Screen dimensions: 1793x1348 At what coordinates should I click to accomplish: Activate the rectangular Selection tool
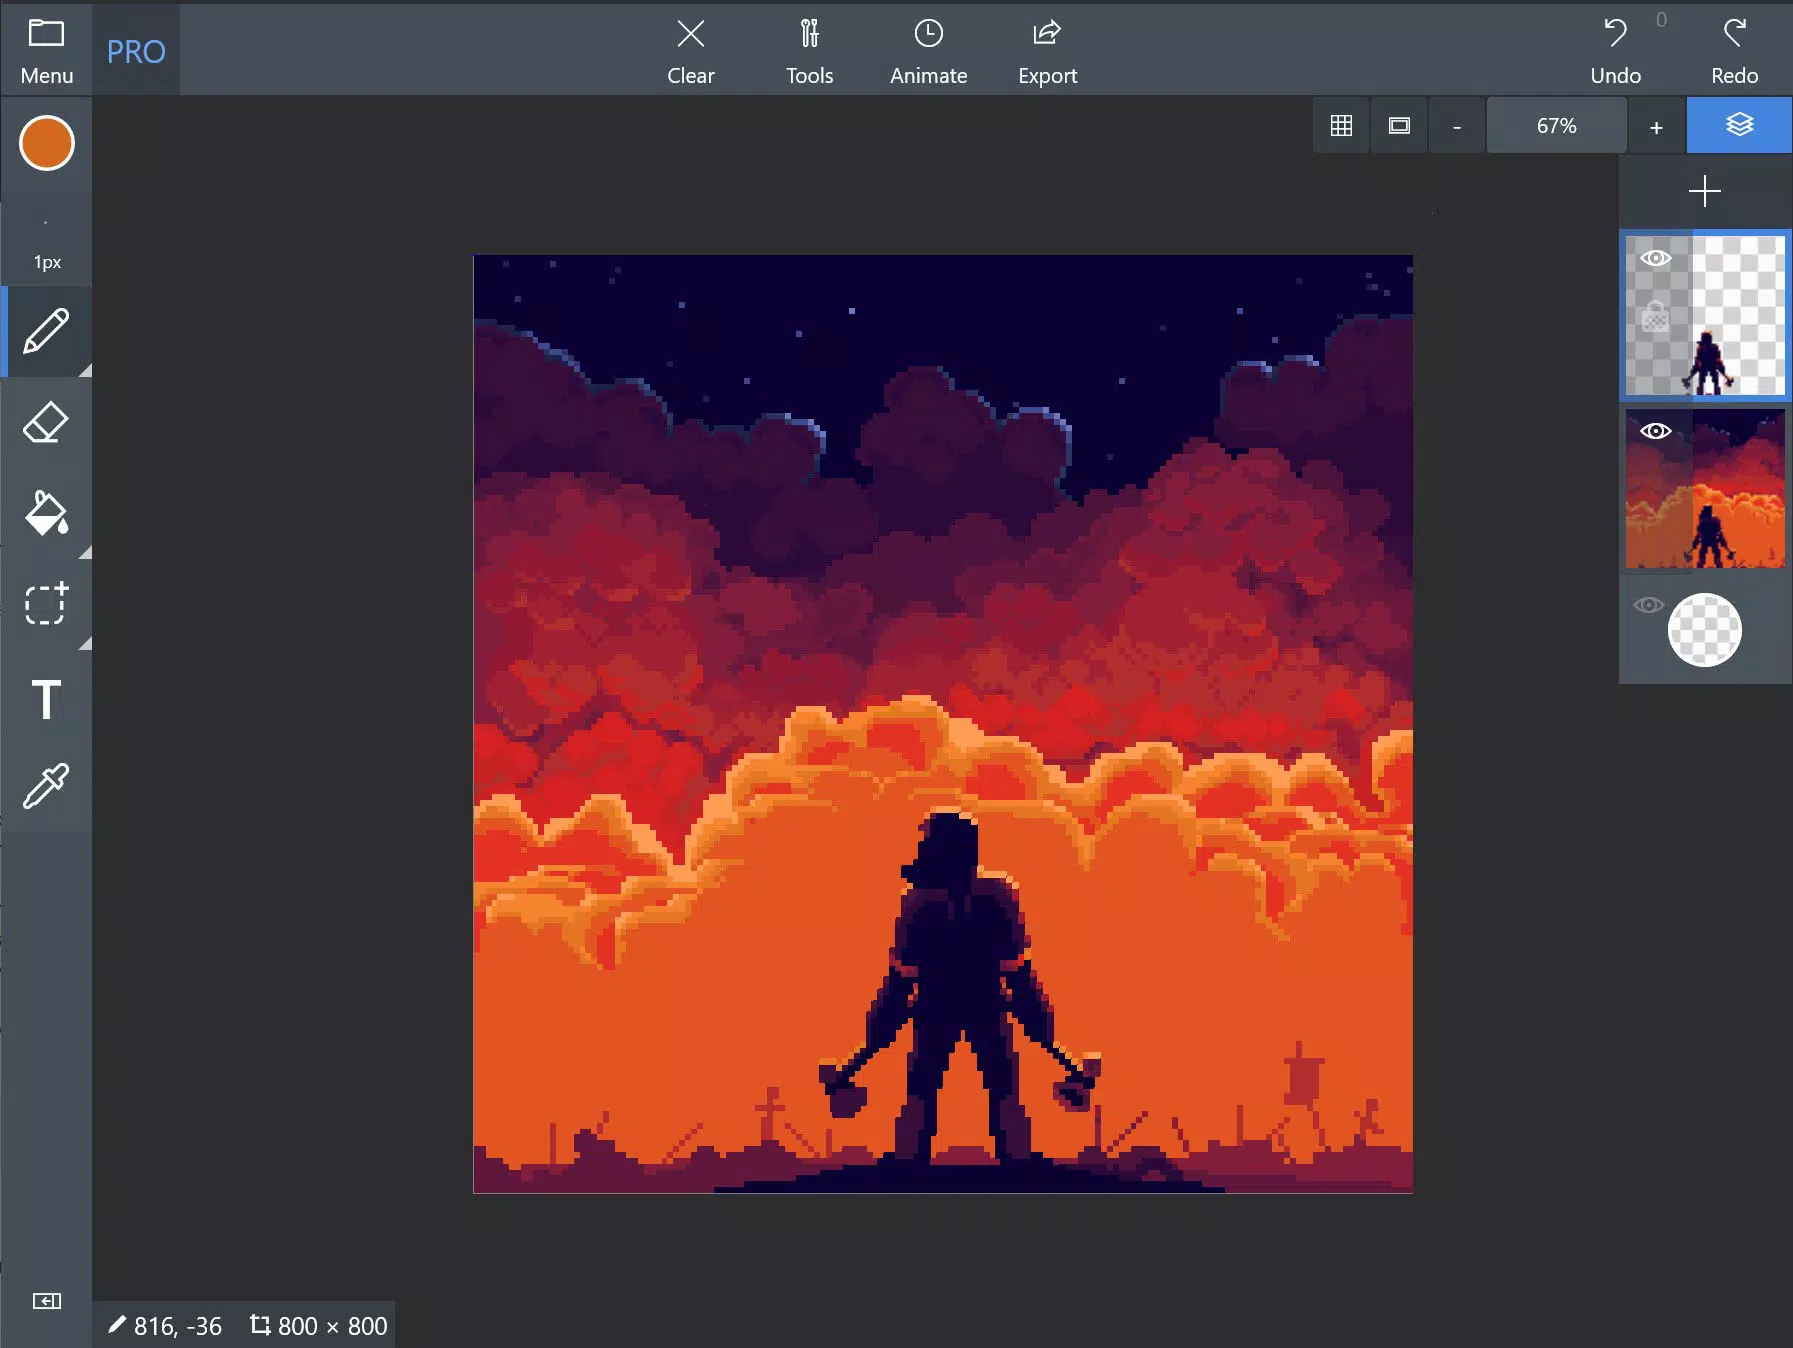click(x=45, y=604)
